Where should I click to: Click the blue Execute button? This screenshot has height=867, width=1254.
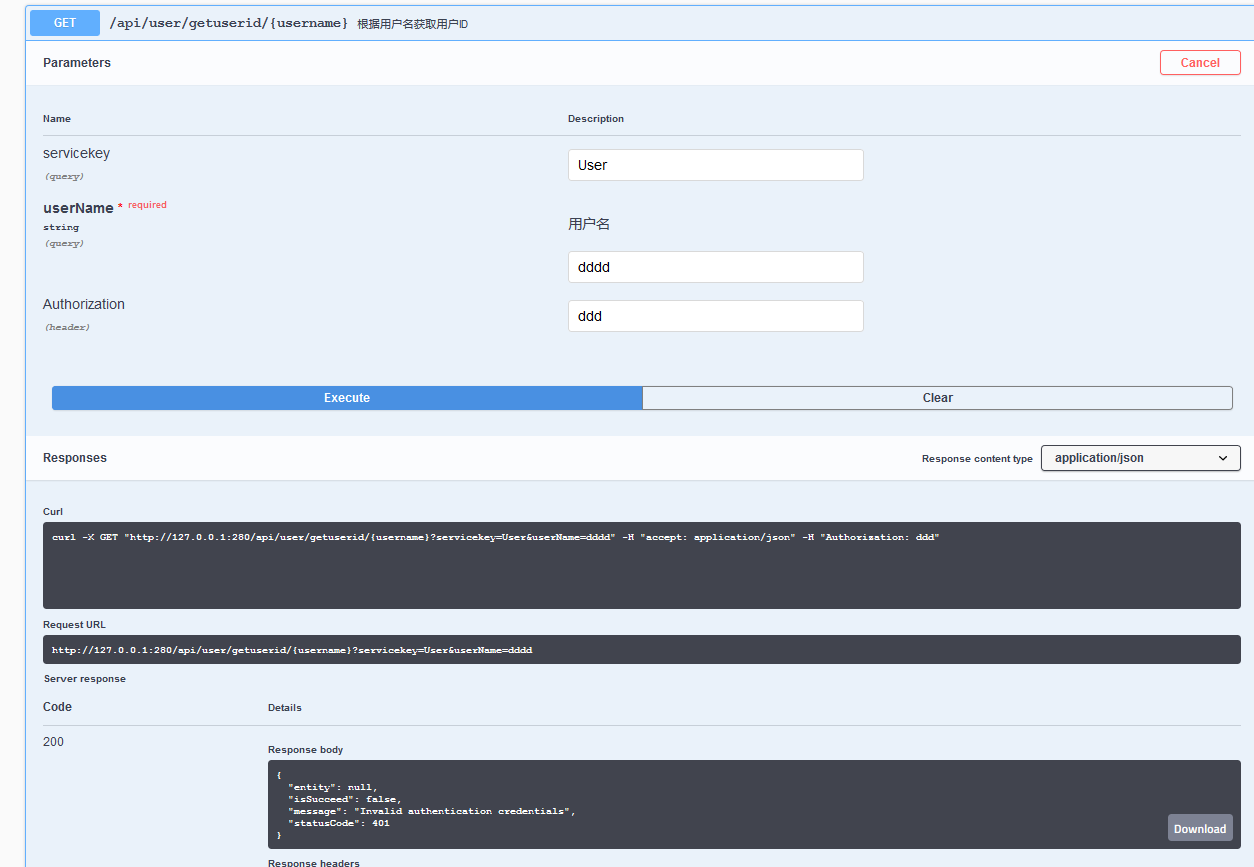coord(347,398)
